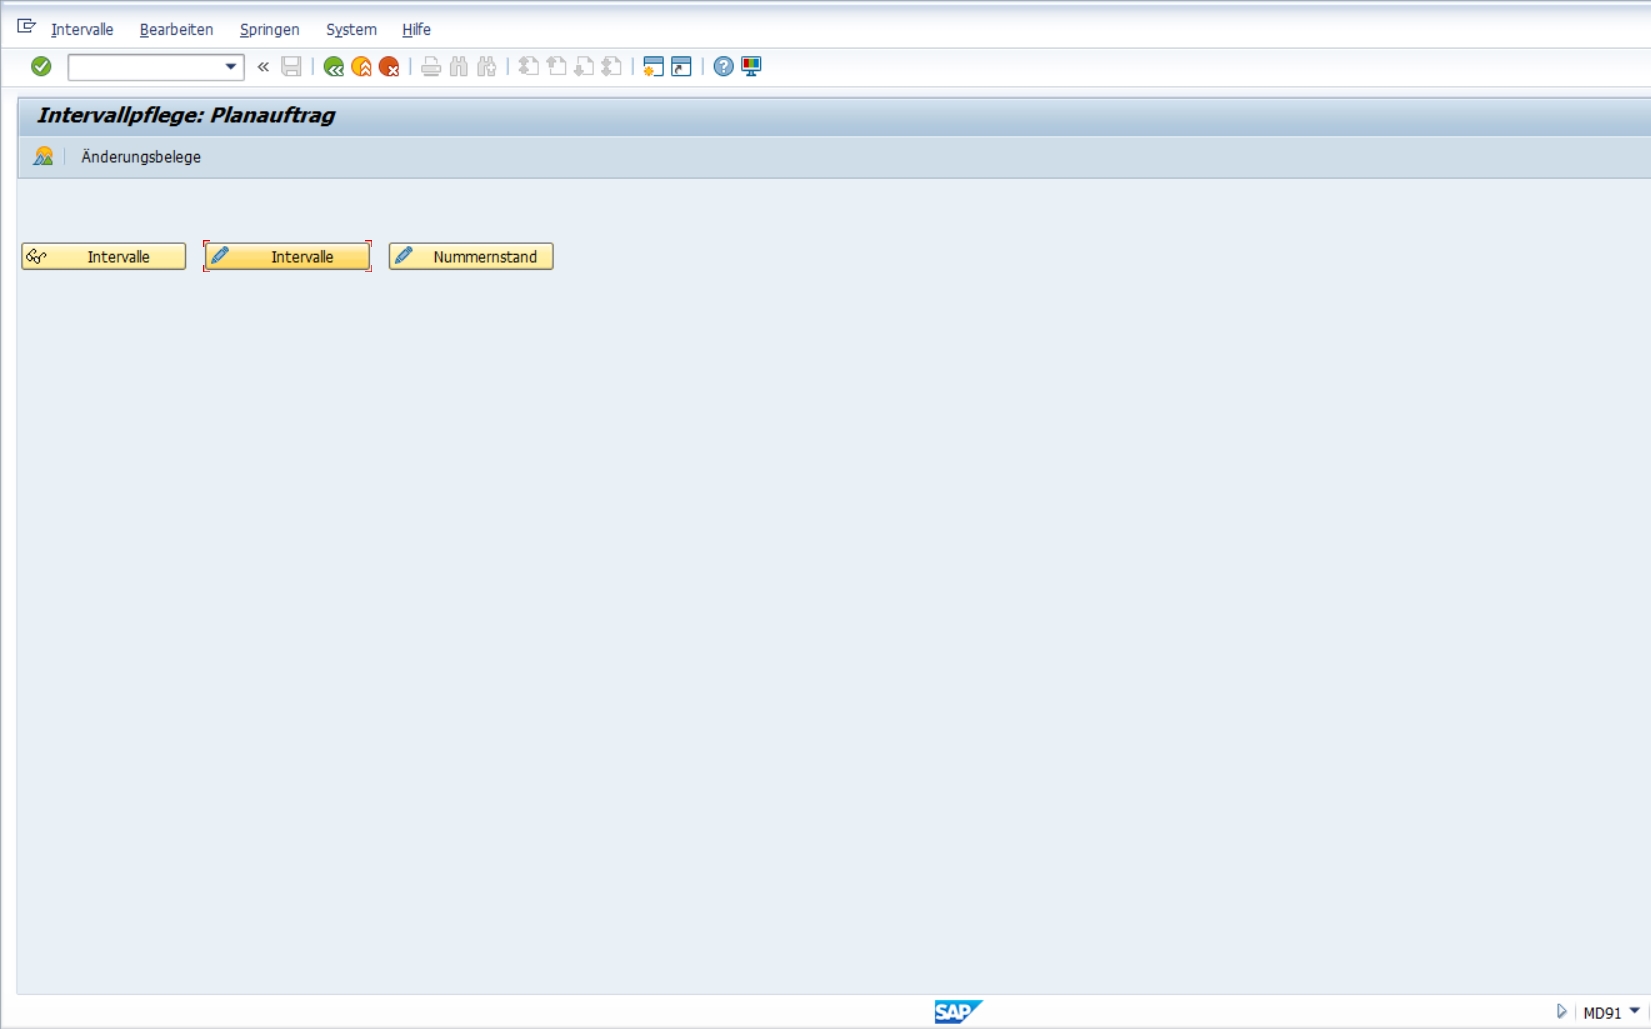Click the Last Page icon
The image size is (1651, 1029).
click(x=612, y=67)
